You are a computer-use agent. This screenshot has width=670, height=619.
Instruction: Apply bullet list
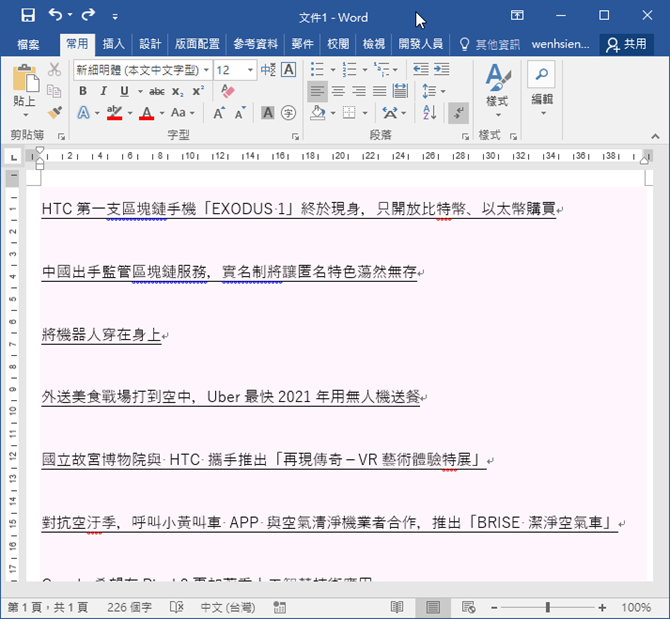[317, 69]
